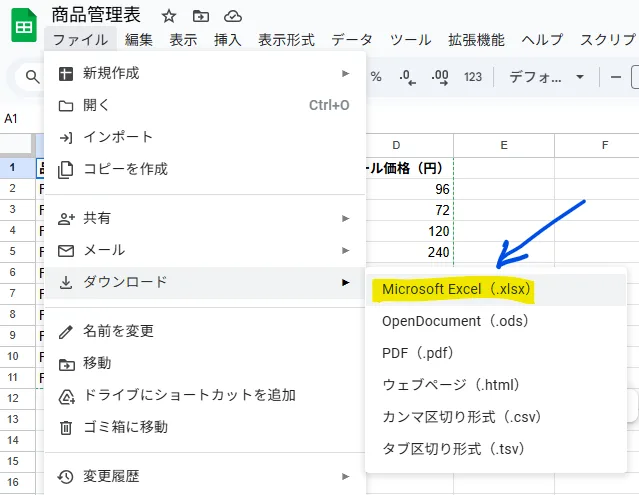Screen dimensions: 639x495
Task: Expand the 共有 submenu arrow
Action: (346, 218)
